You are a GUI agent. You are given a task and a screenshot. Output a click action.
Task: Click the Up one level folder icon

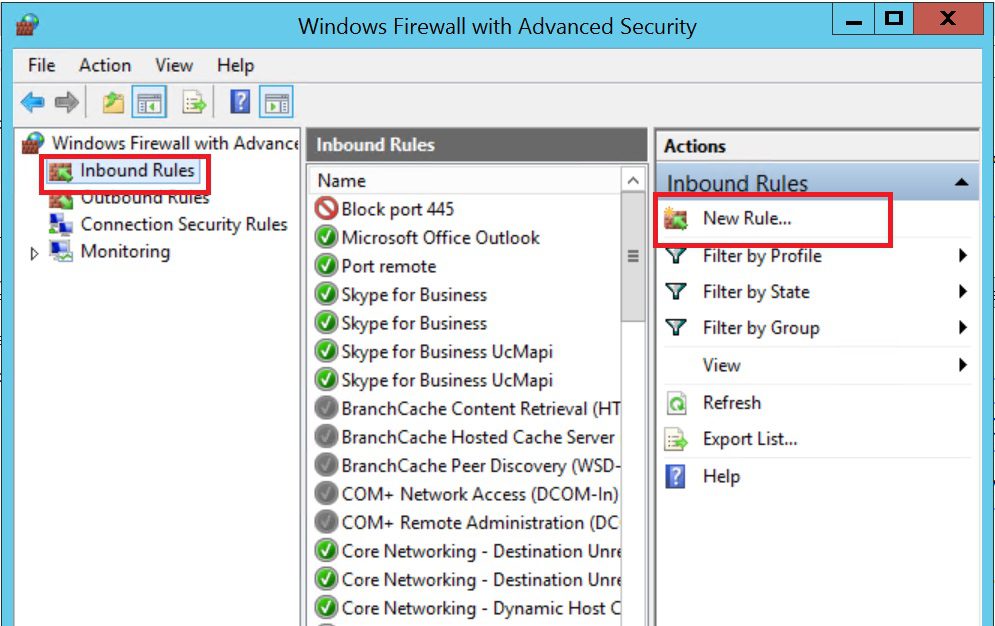point(113,102)
